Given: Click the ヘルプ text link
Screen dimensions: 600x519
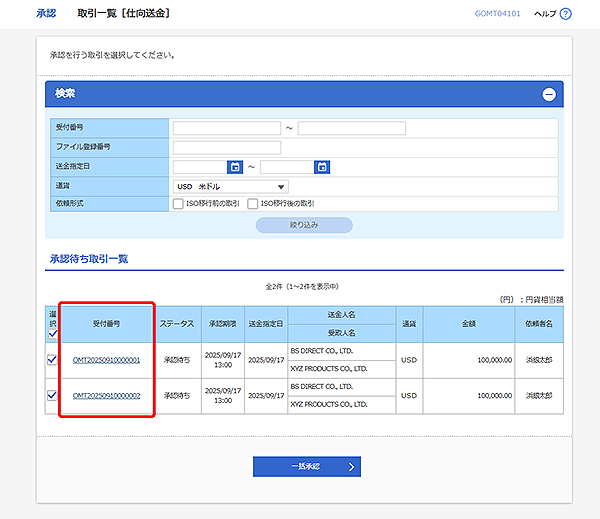Looking at the screenshot, I should point(545,14).
